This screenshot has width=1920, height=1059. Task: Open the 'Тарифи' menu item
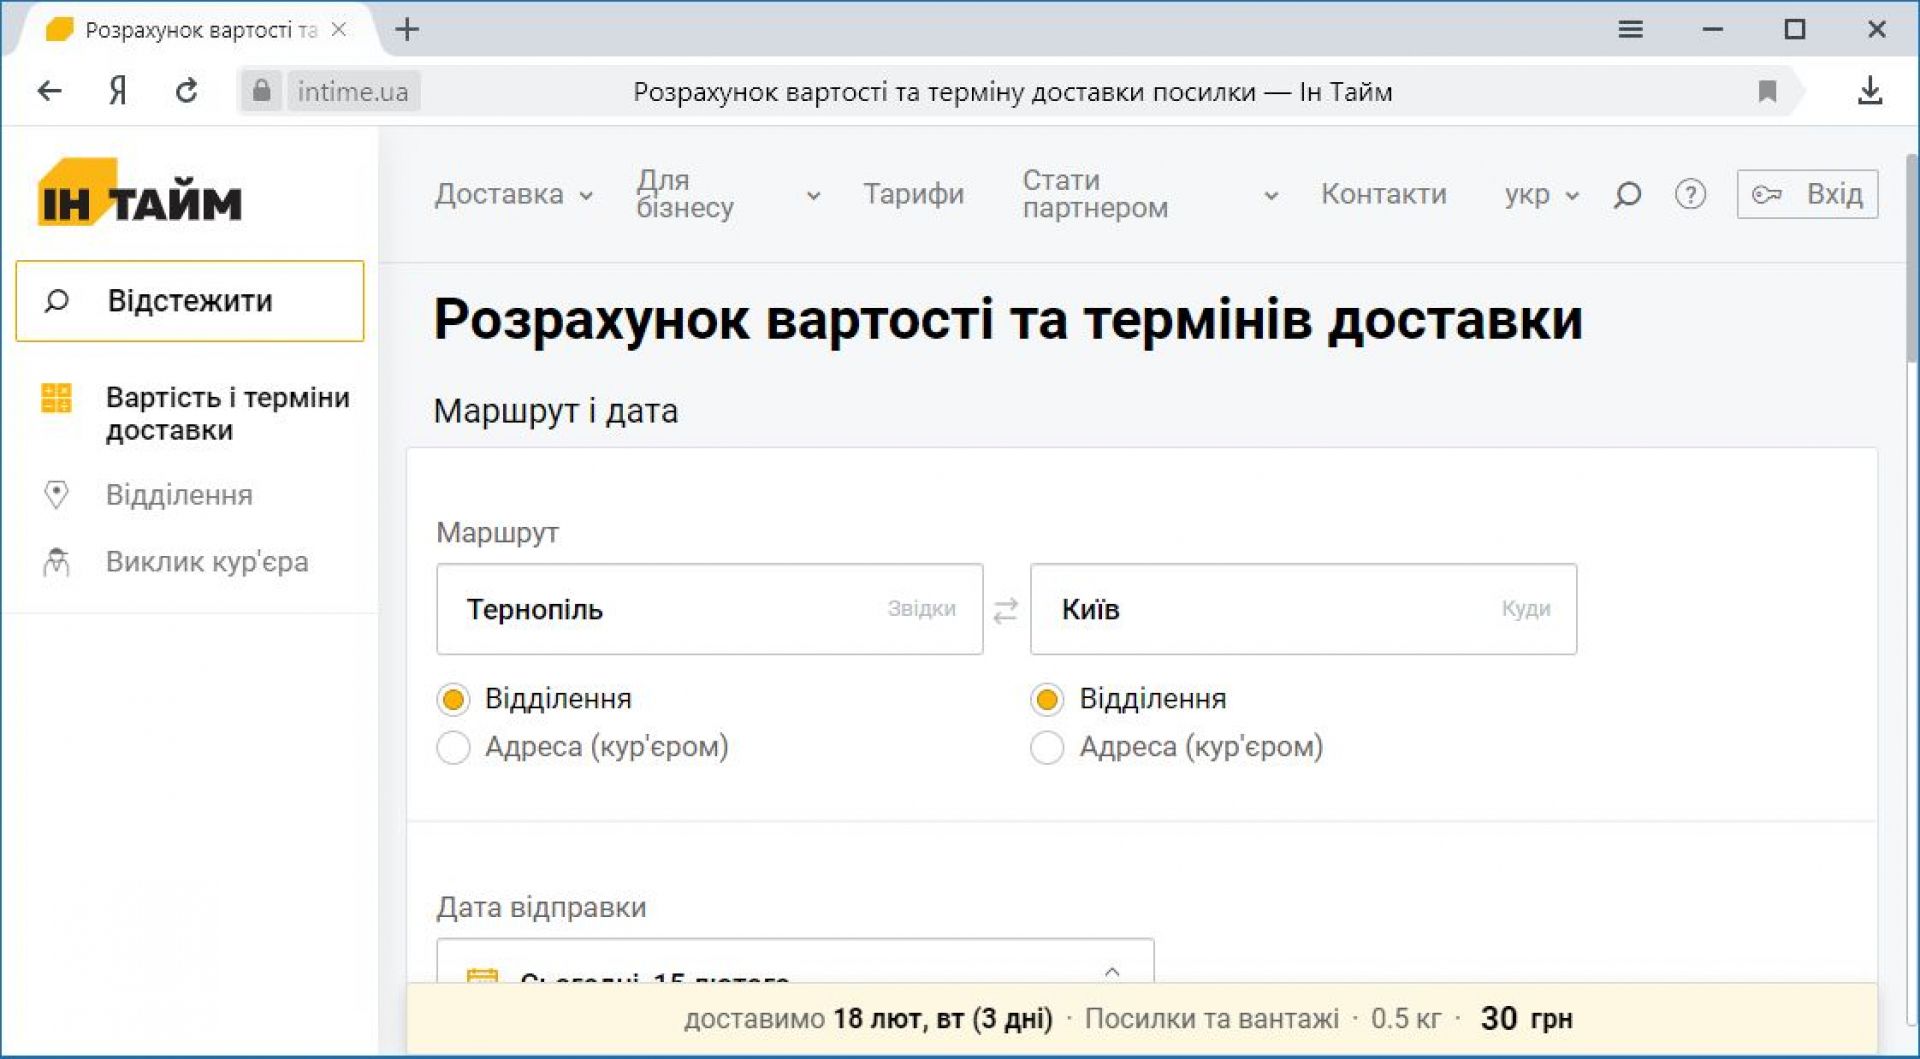[913, 194]
